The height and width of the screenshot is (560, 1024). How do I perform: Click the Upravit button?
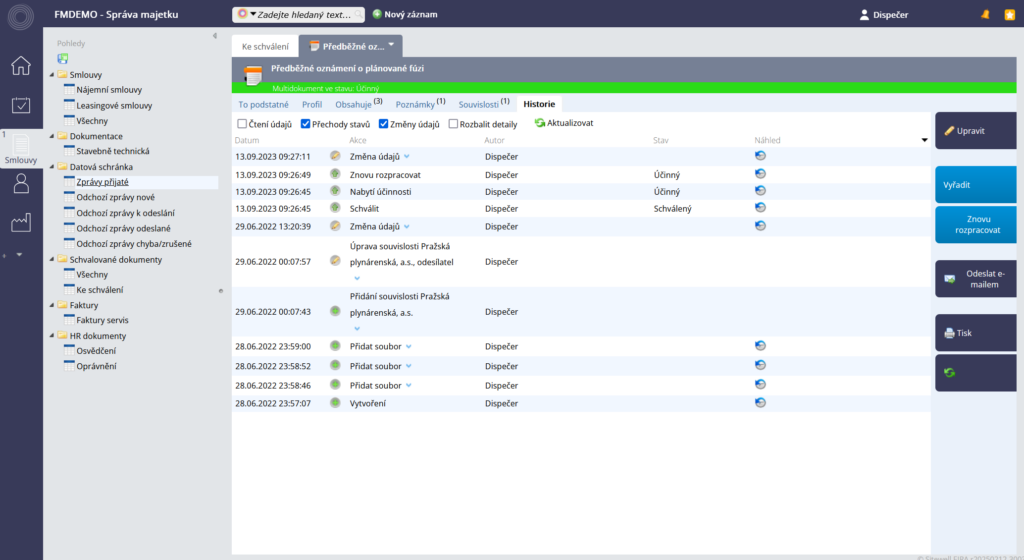click(x=976, y=131)
